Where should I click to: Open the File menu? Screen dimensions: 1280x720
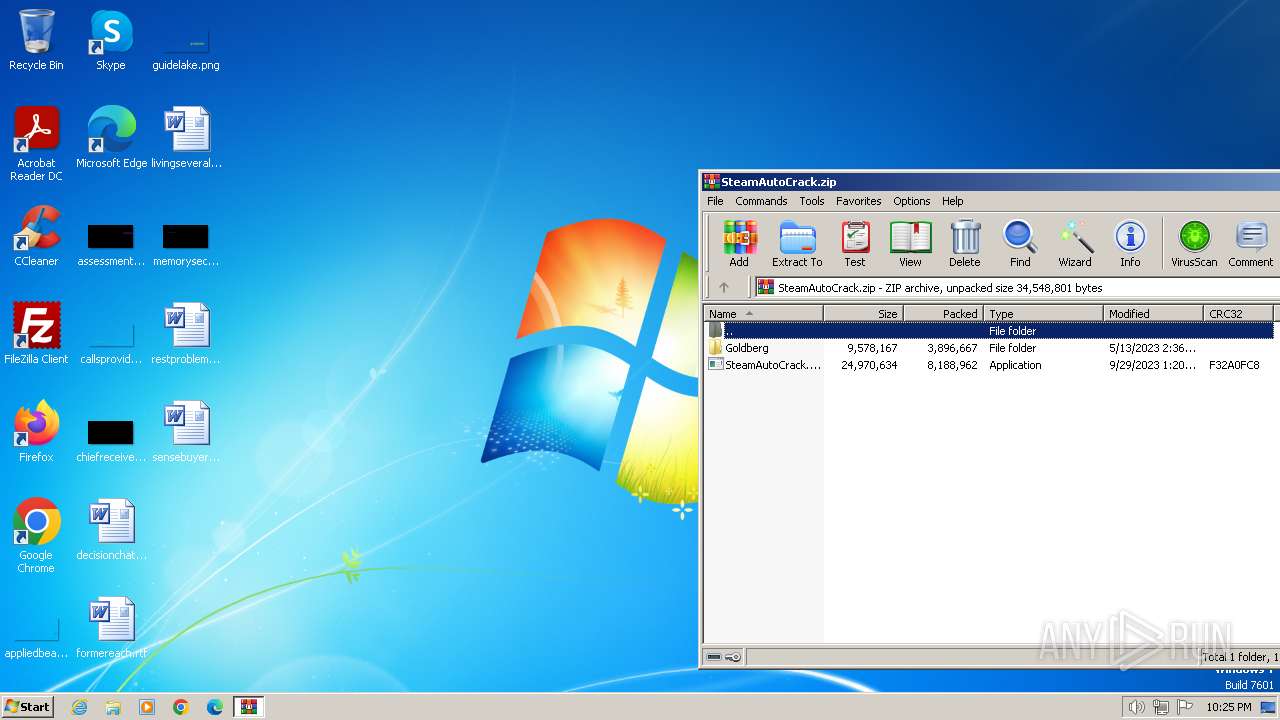coord(715,201)
